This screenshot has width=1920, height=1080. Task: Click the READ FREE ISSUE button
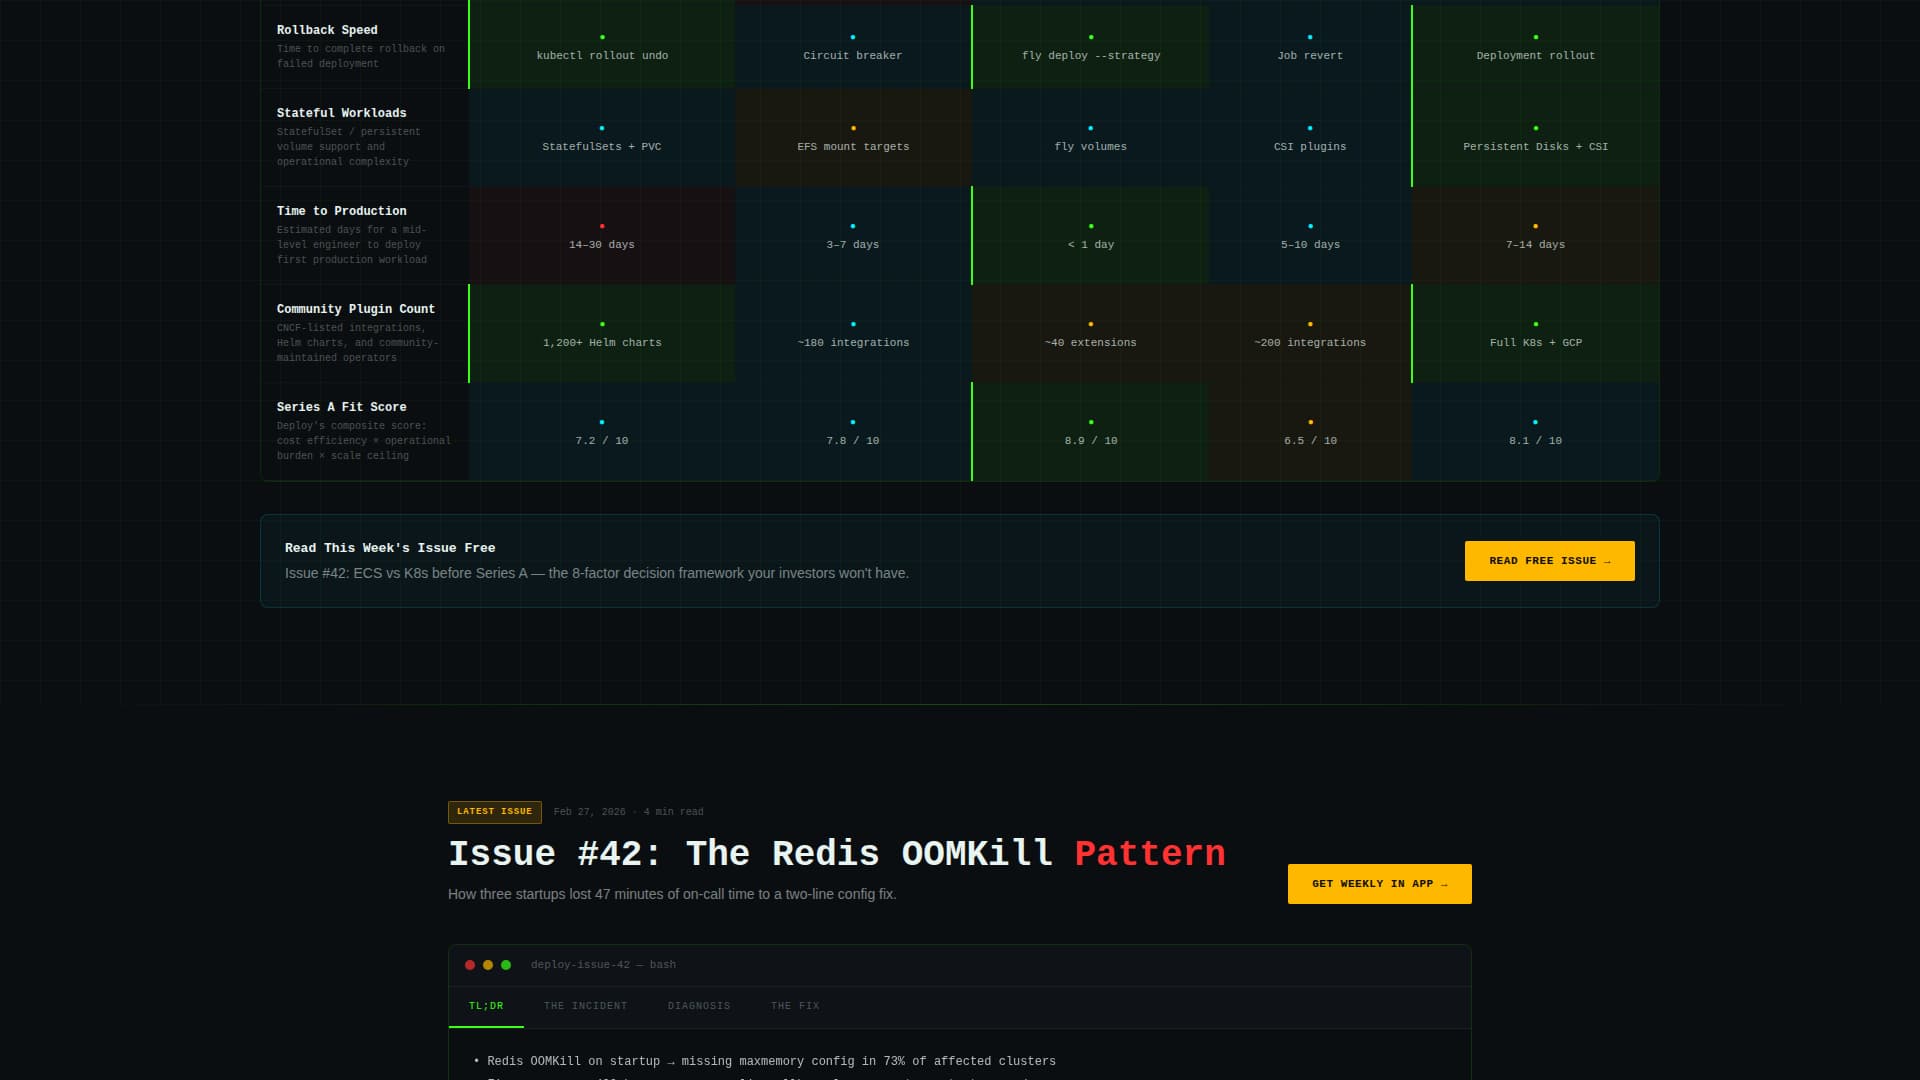pos(1549,561)
